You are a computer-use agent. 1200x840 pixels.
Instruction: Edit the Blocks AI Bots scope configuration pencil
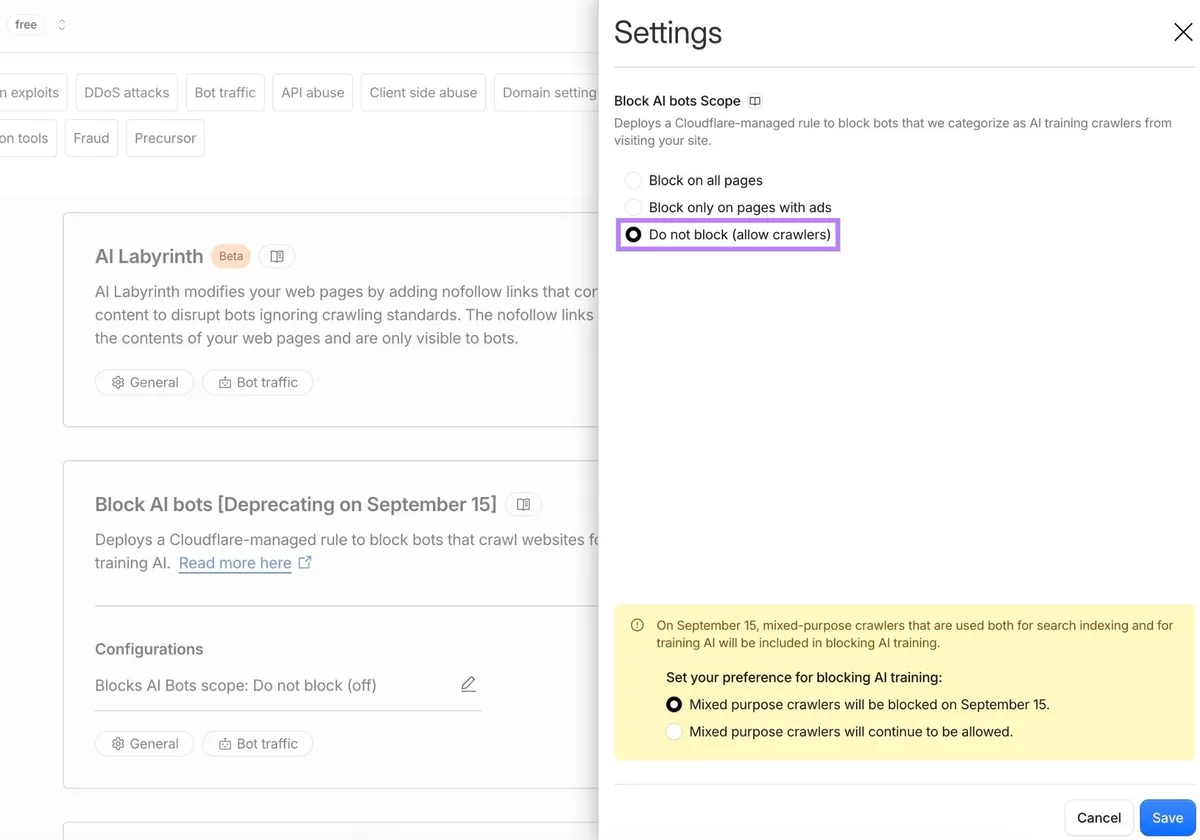coord(468,685)
